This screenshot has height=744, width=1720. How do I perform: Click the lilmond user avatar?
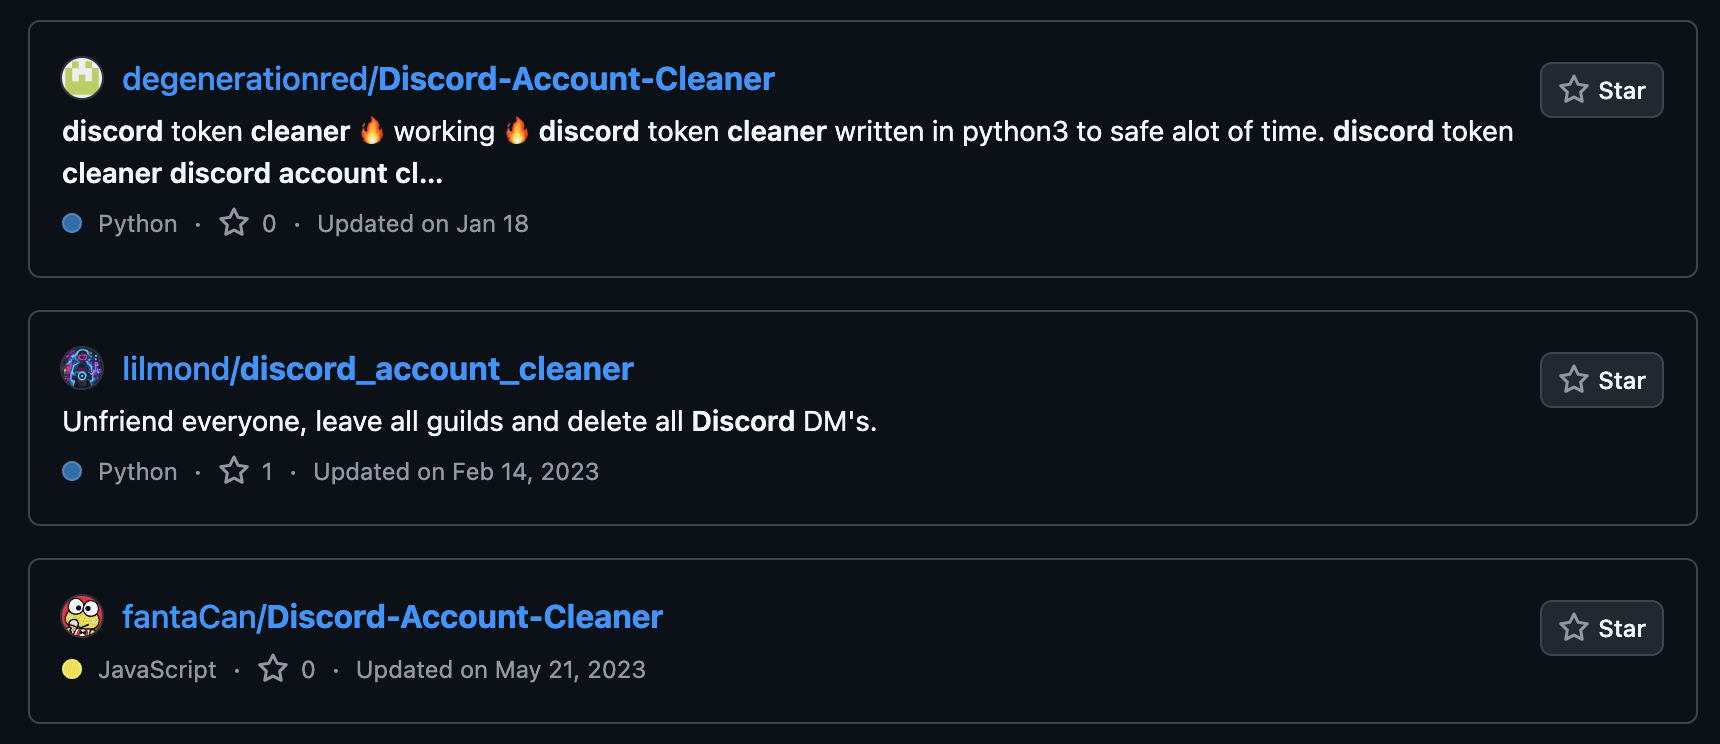point(82,368)
